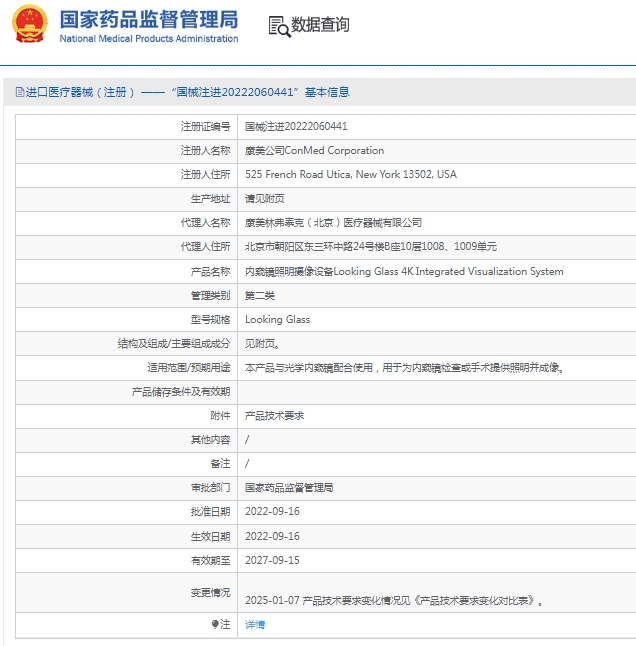Click the 2022-09-16 date in the 生效日期 row

click(272, 536)
